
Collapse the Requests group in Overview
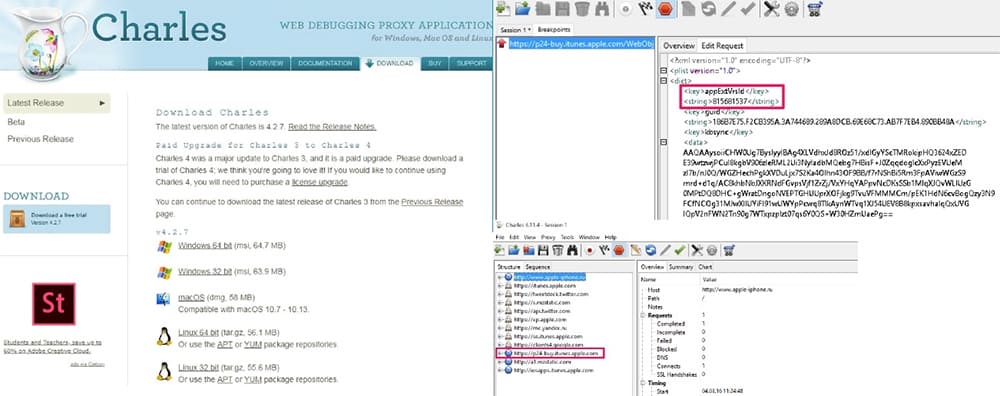(x=643, y=315)
